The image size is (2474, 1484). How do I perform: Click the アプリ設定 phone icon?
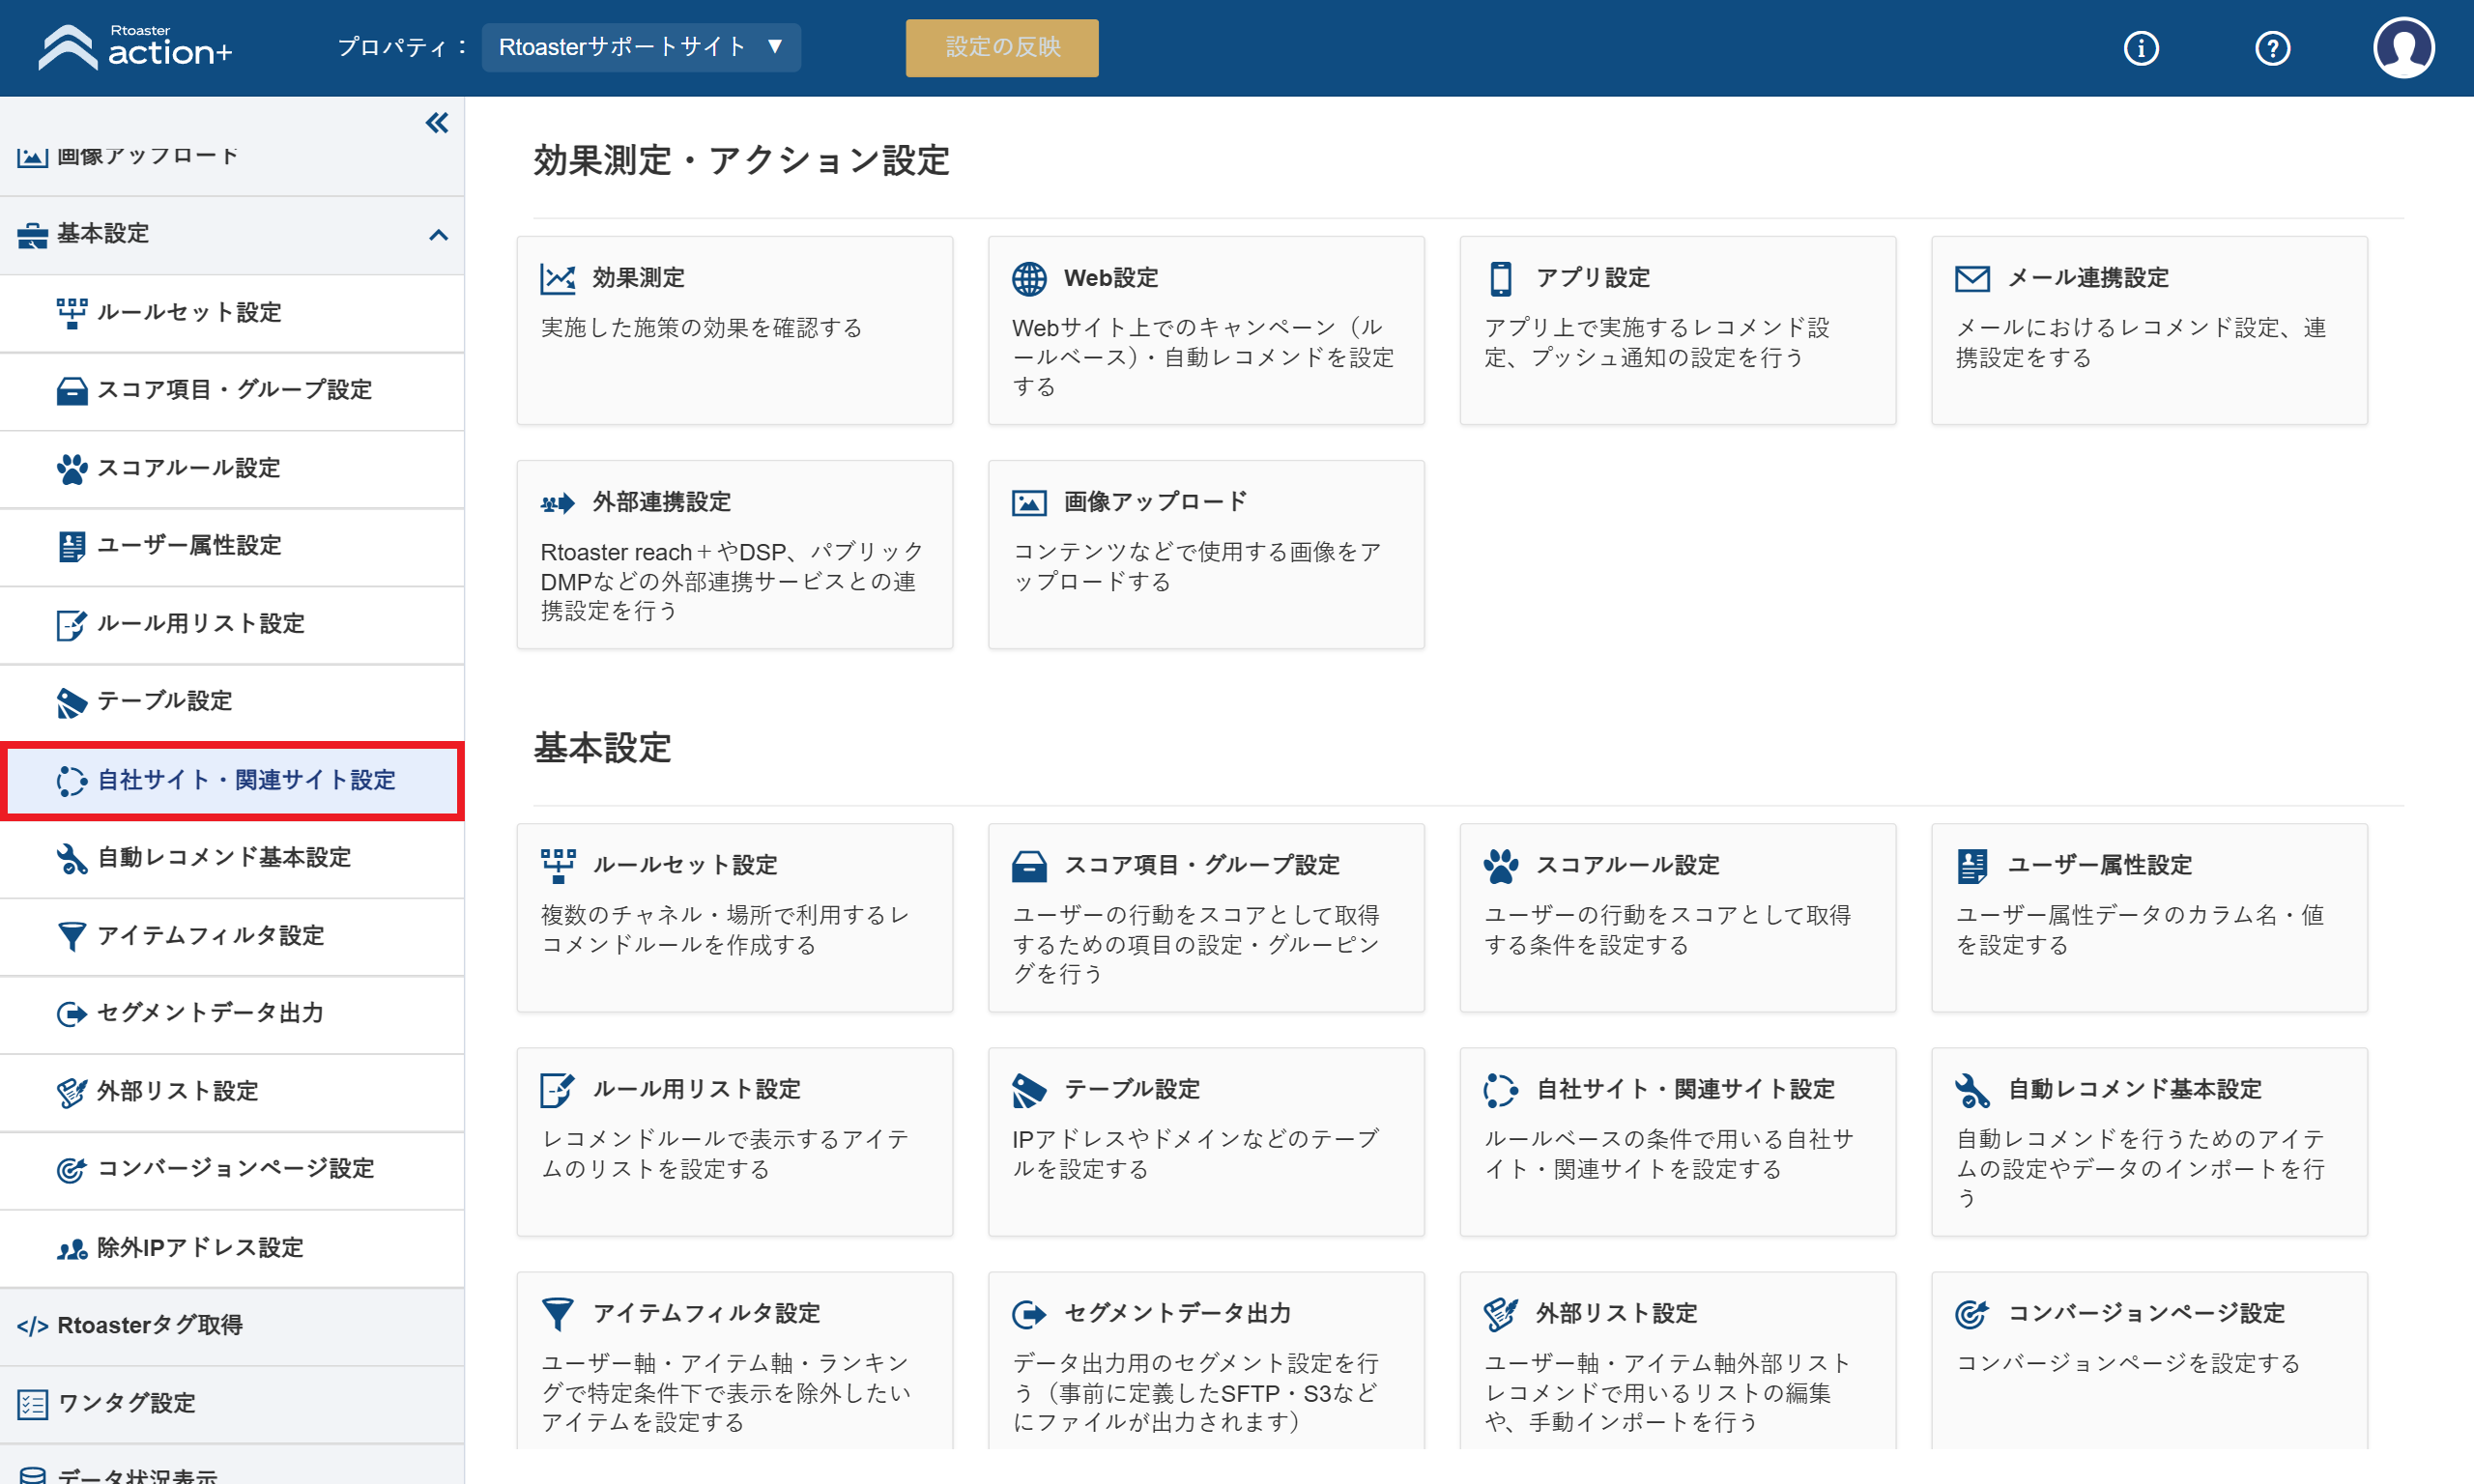(x=1500, y=278)
